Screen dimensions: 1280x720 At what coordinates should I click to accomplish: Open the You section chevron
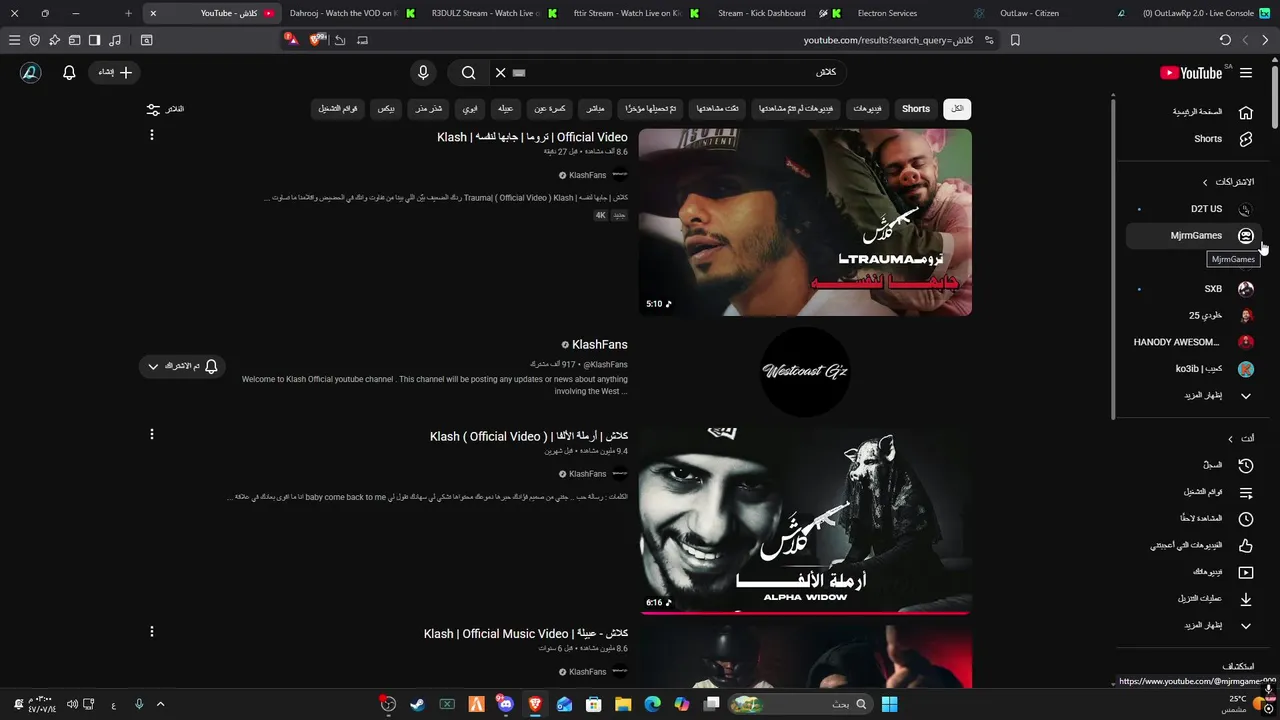click(1230, 439)
